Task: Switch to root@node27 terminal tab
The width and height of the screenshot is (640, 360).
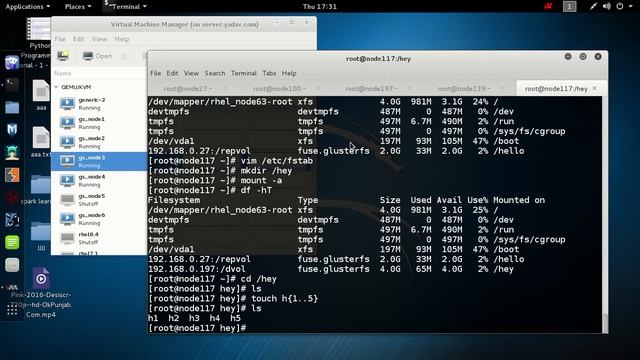Action: [188, 89]
